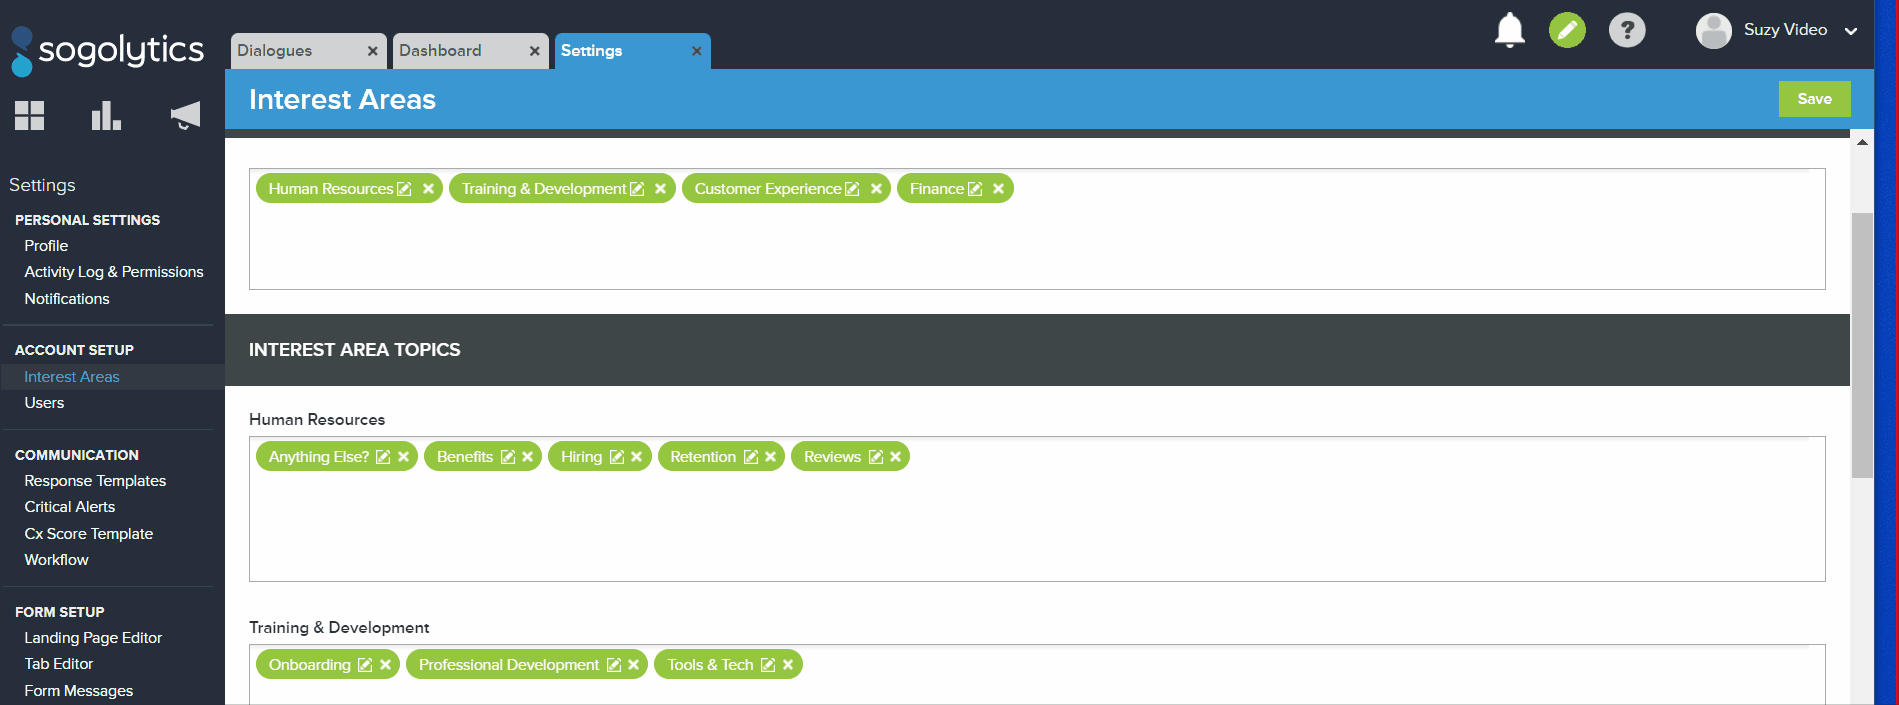This screenshot has height=705, width=1899.
Task: Open Critical Alerts settings link
Action: (70, 507)
